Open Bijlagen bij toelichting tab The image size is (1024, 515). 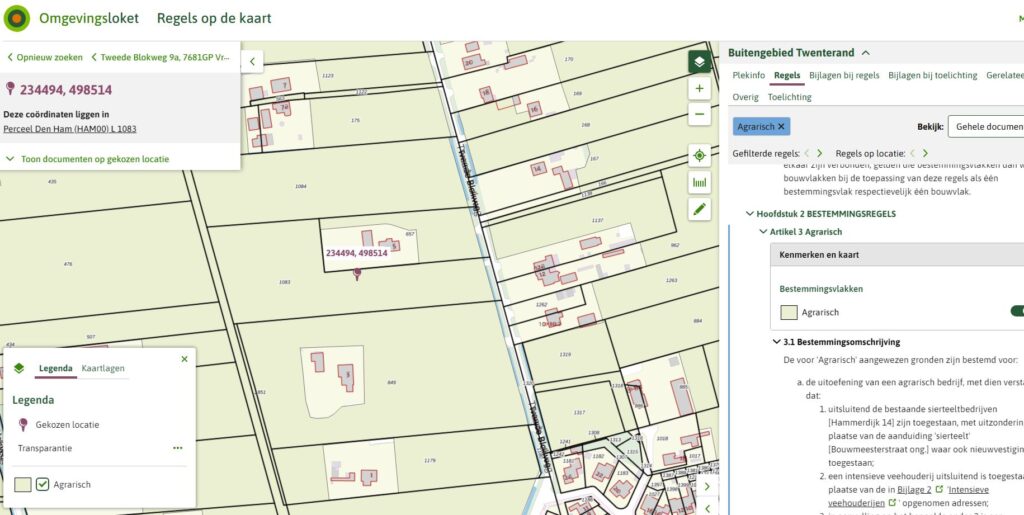(x=933, y=75)
